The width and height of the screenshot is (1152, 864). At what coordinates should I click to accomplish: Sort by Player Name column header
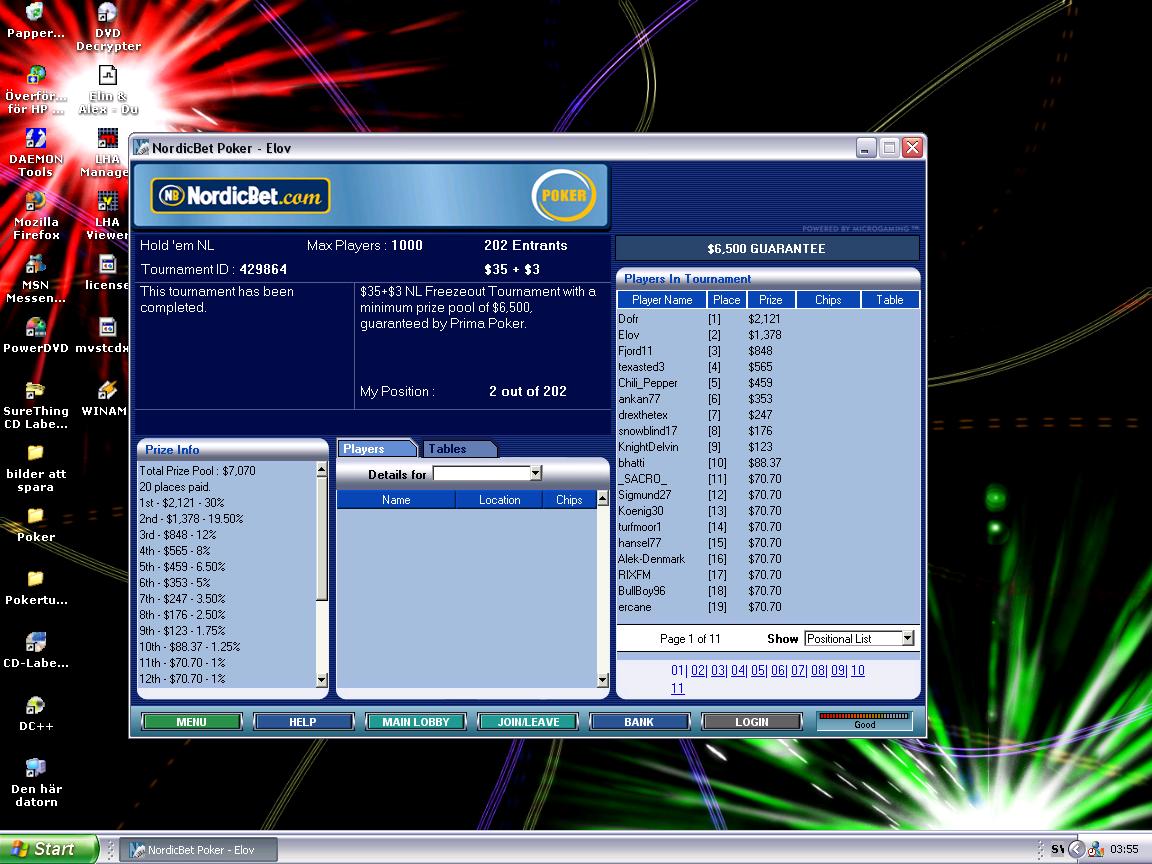click(662, 300)
